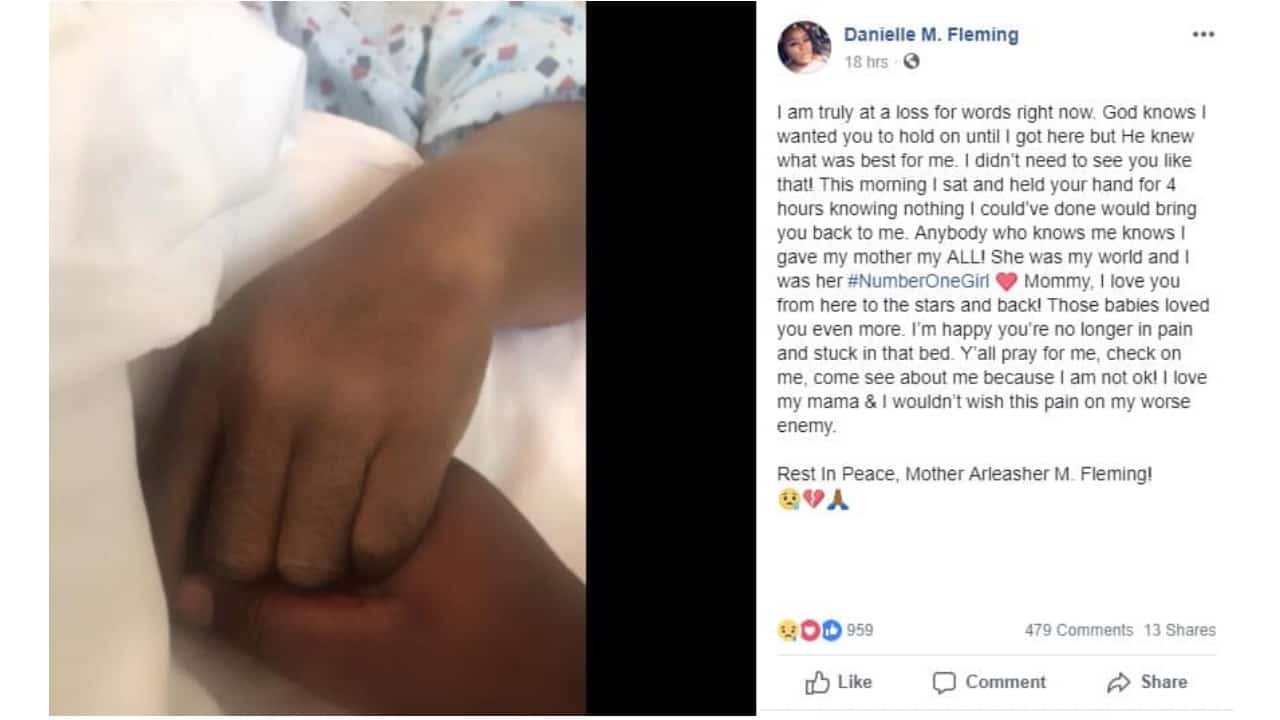
Task: Click the red heart emoji in post
Action: pyautogui.click(x=1006, y=282)
